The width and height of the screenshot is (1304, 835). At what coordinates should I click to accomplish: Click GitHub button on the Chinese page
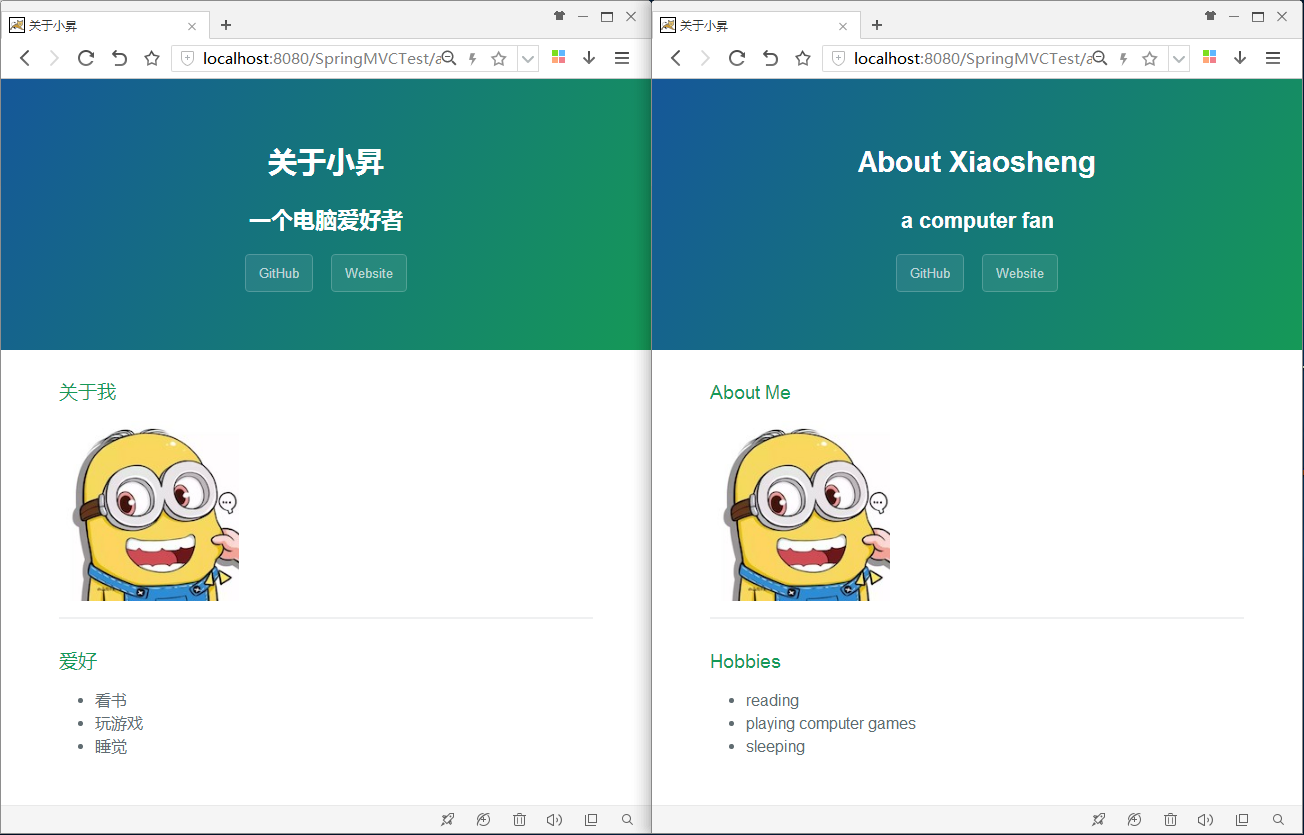[x=279, y=273]
